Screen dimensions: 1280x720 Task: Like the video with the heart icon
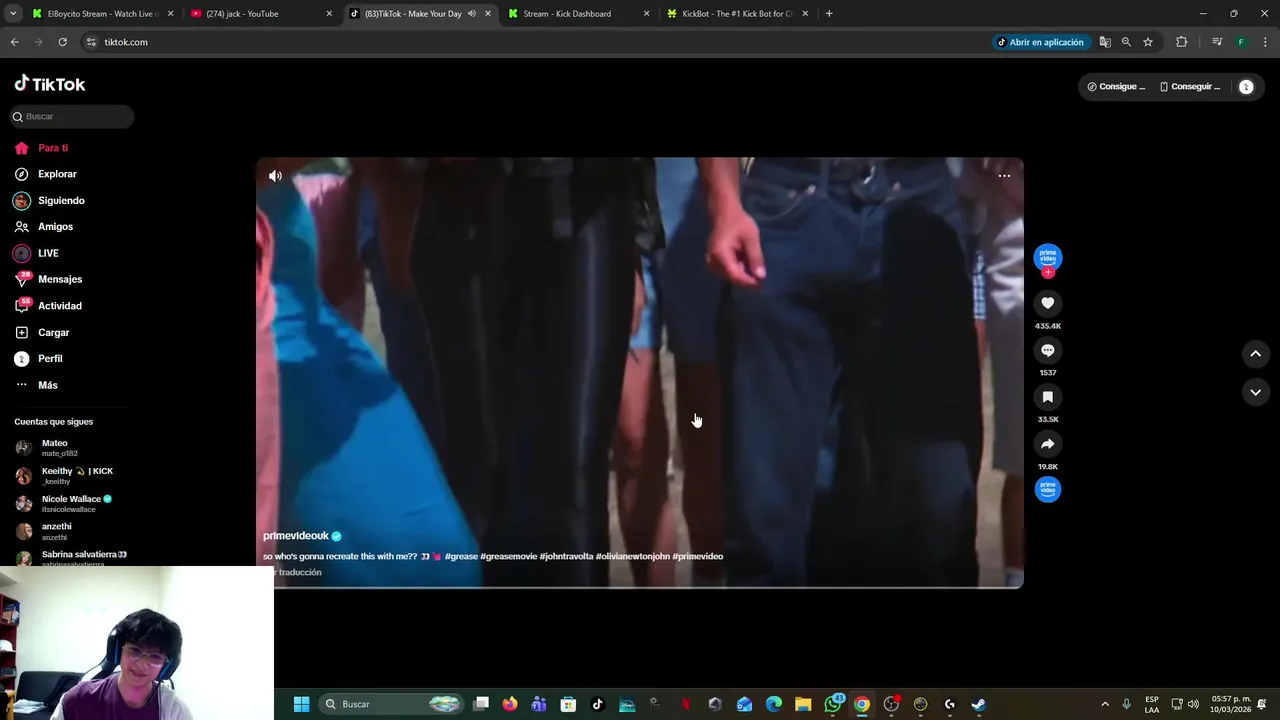[1047, 303]
